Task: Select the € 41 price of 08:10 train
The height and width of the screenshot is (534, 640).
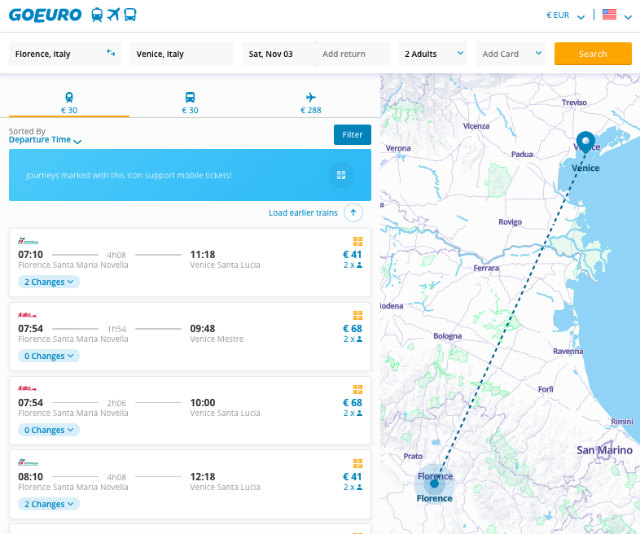Action: coord(352,476)
